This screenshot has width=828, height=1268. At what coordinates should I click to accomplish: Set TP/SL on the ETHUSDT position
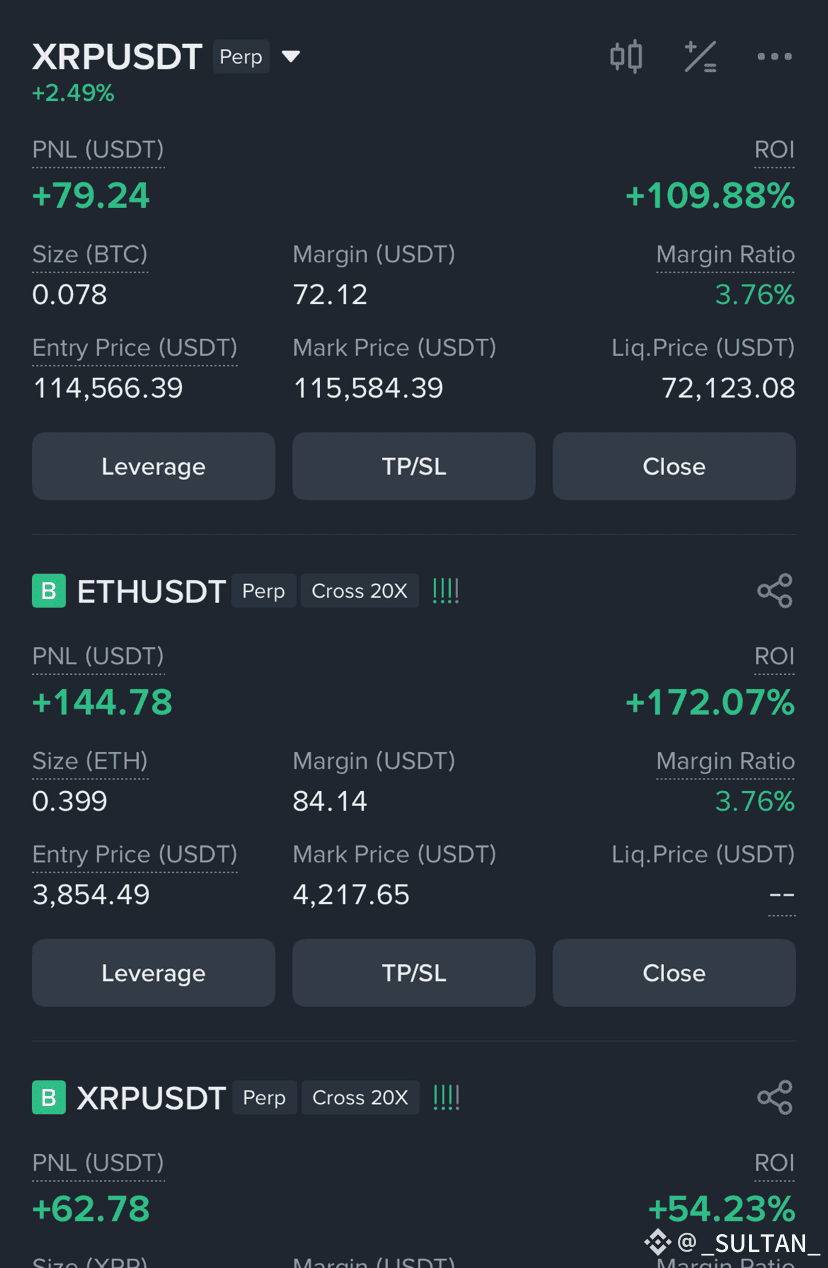tap(414, 972)
